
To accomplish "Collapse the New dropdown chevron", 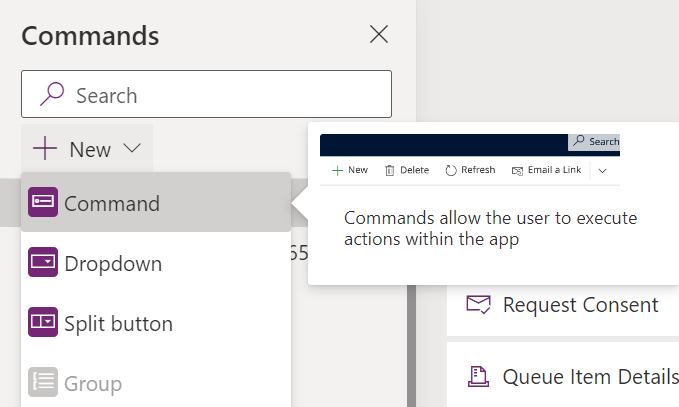I will point(133,150).
